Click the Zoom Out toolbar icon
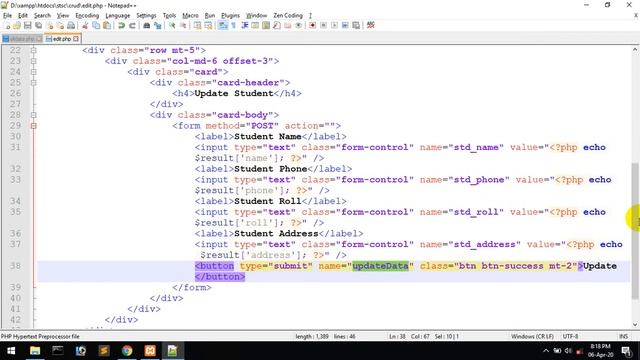This screenshot has width=640, height=360. (x=183, y=25)
